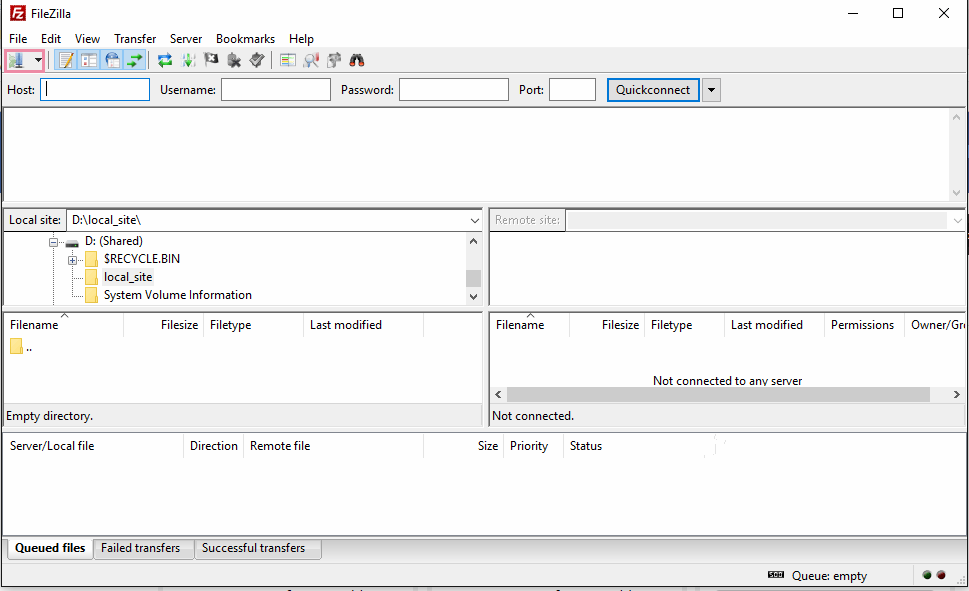Sort local files by Filetype column

(x=253, y=325)
